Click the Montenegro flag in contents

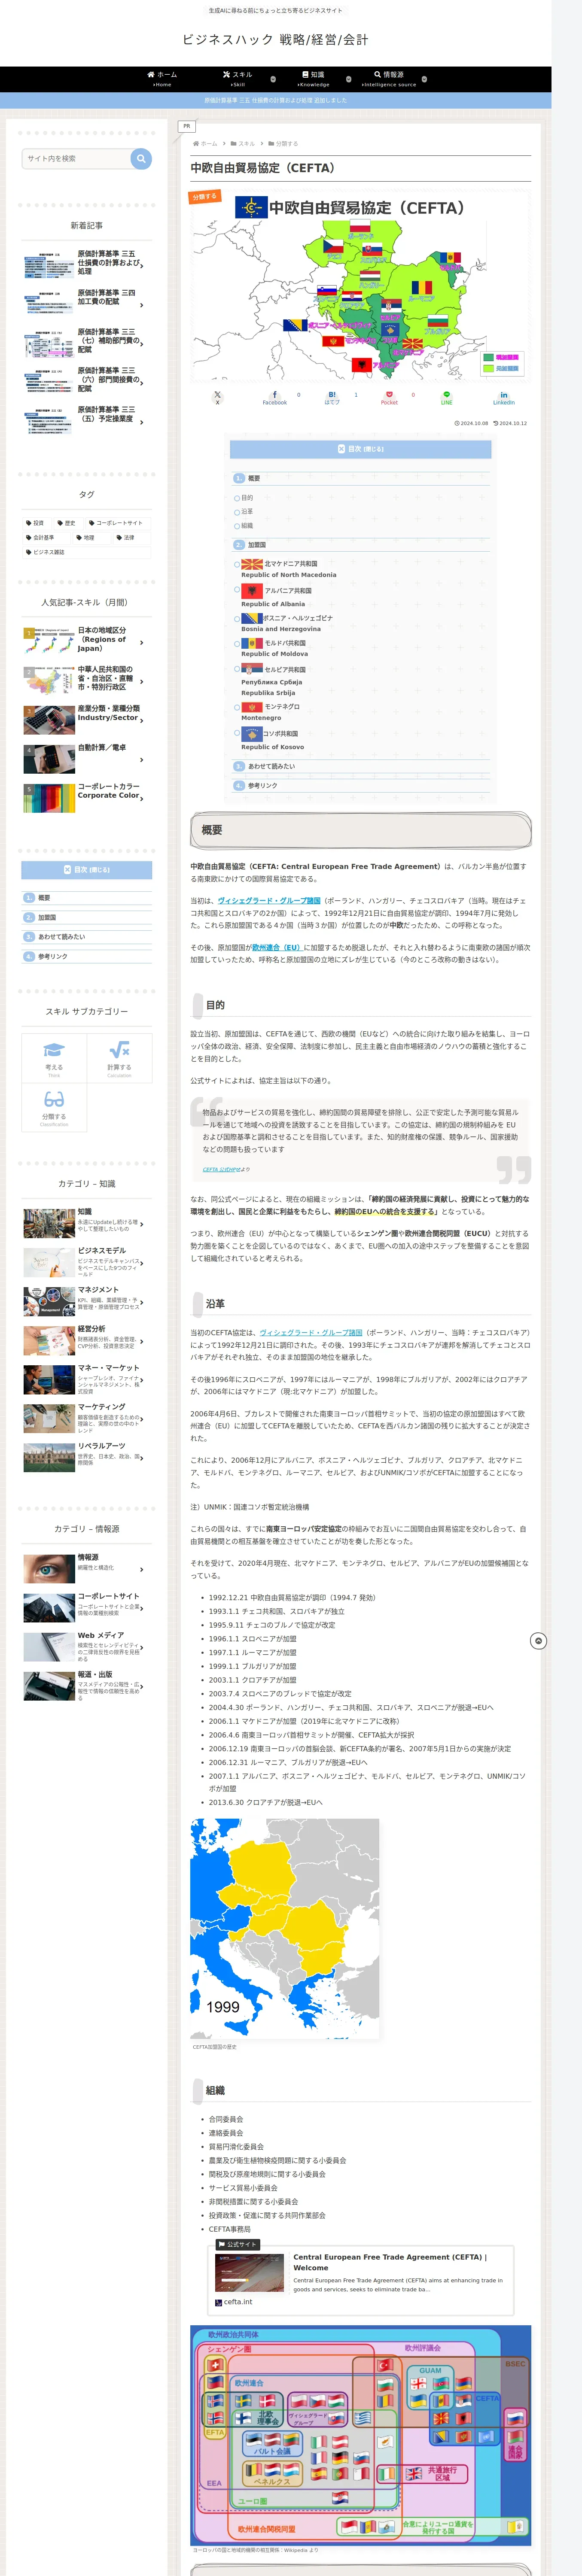point(252,707)
